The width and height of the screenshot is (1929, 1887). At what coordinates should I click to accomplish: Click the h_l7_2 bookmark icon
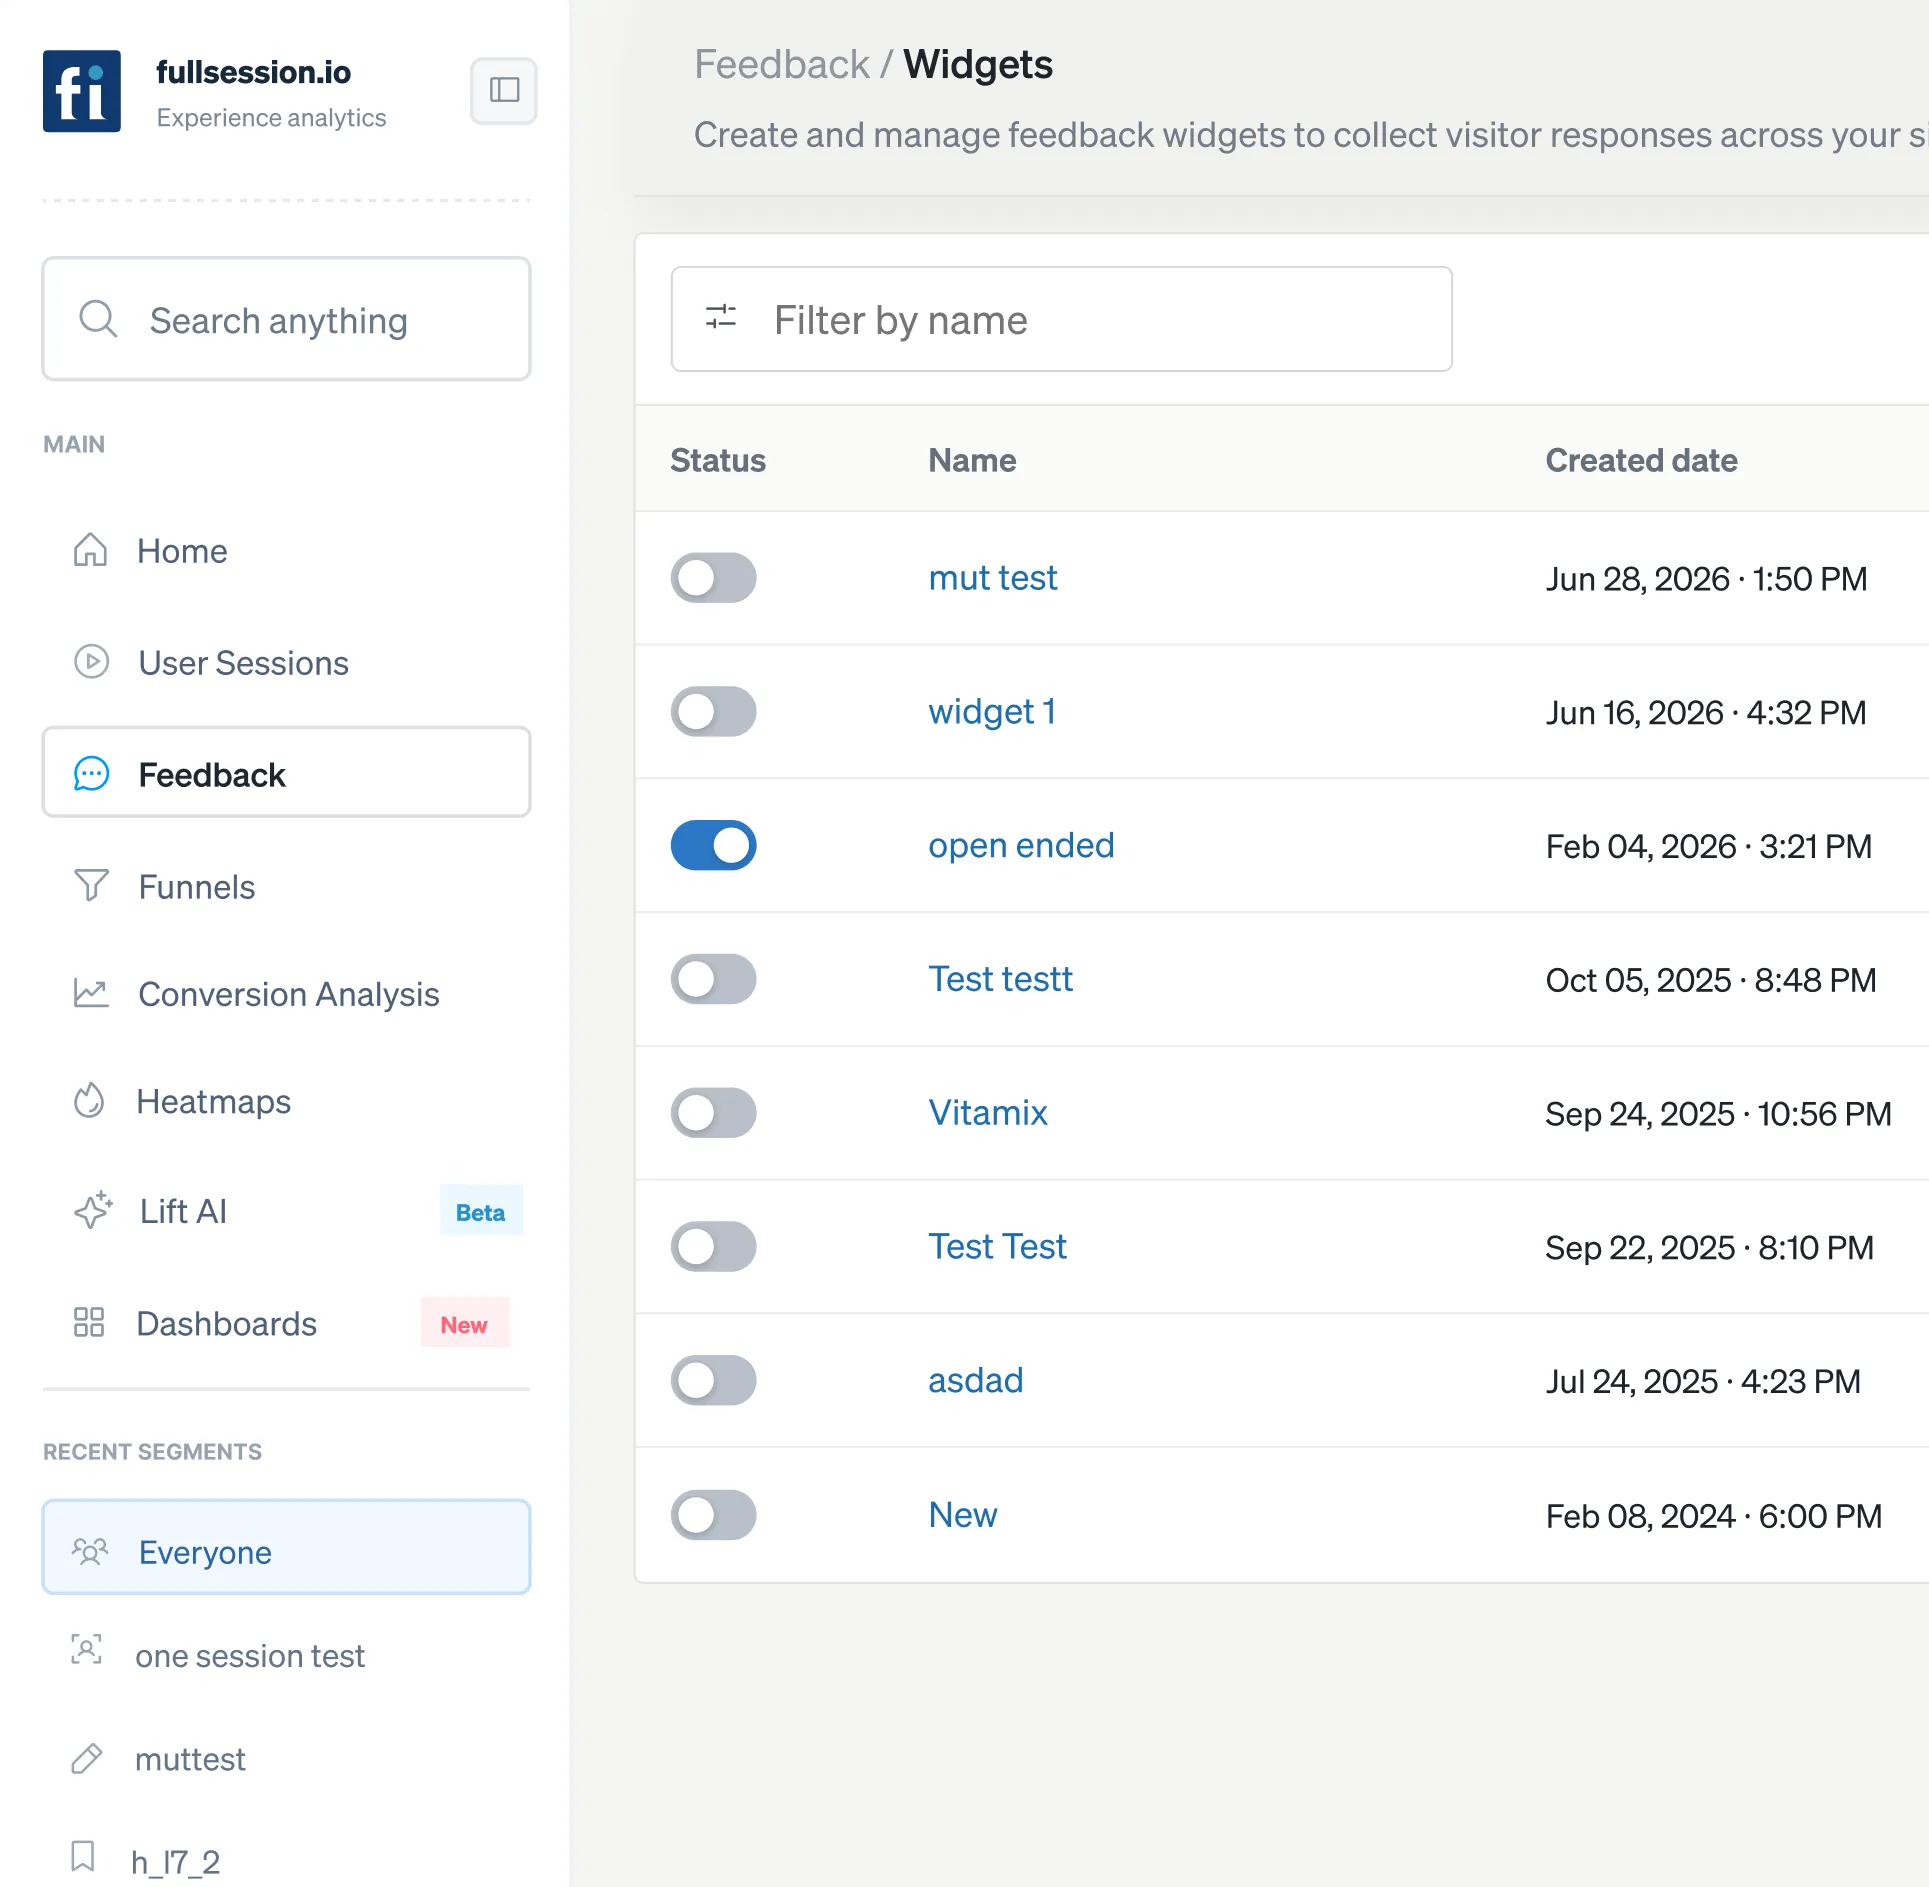pos(83,1856)
